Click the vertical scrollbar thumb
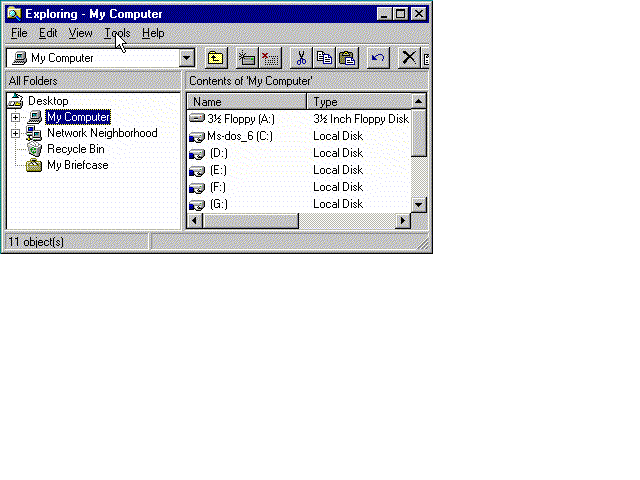 click(418, 133)
